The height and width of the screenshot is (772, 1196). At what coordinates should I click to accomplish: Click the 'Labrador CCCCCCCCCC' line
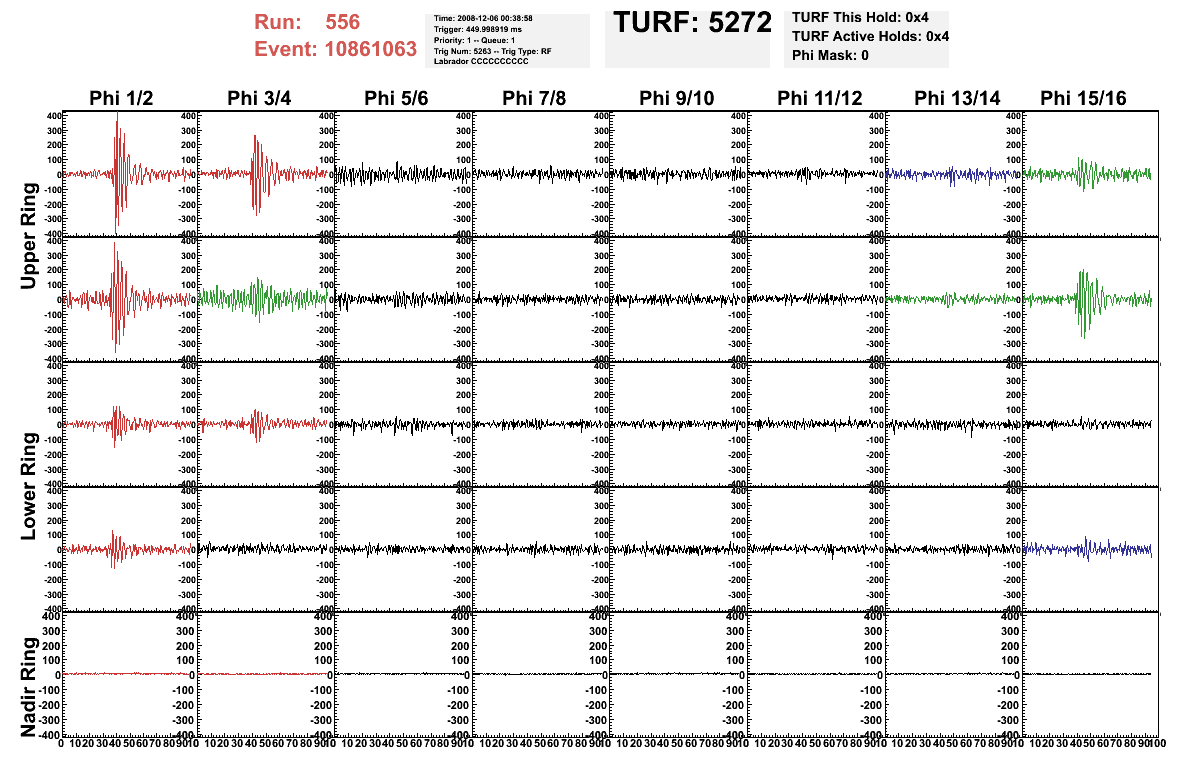(481, 61)
